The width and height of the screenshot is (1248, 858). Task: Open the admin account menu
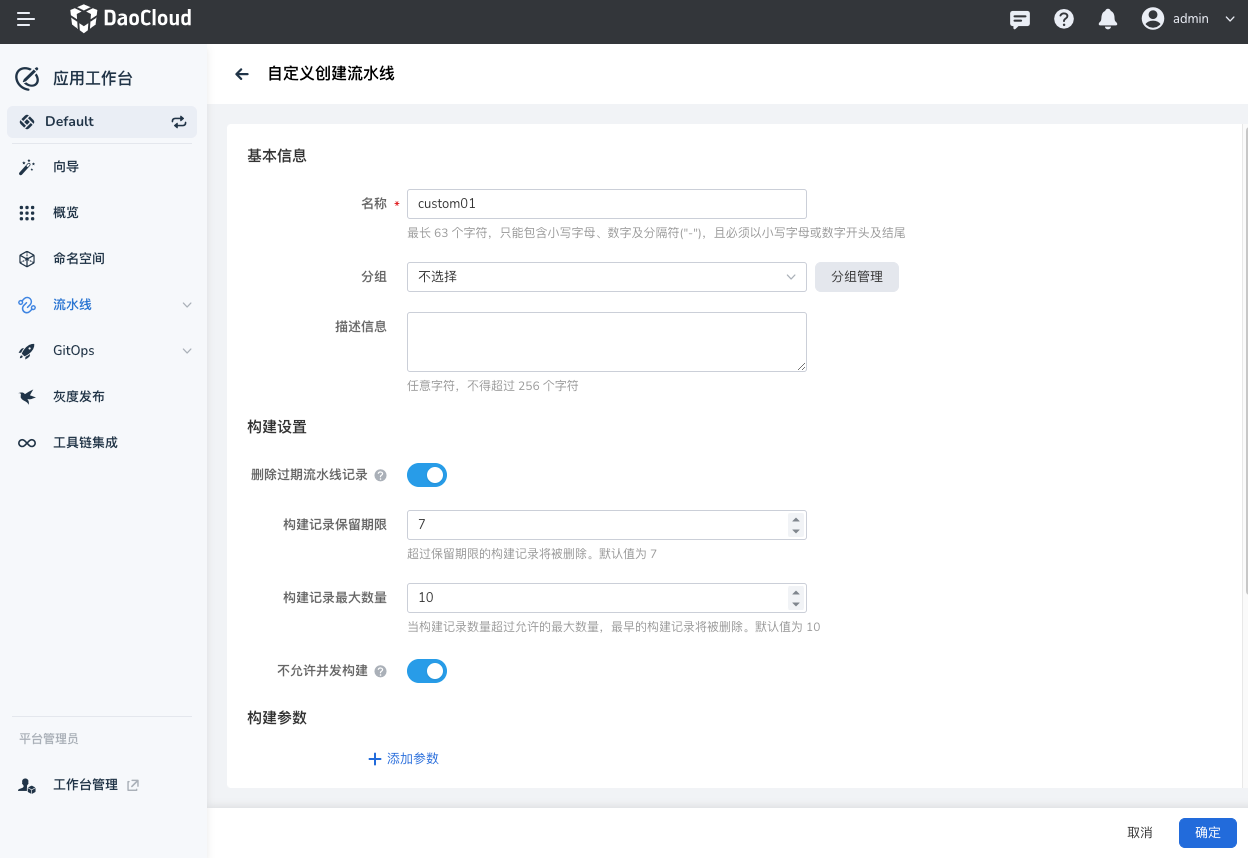point(1190,18)
